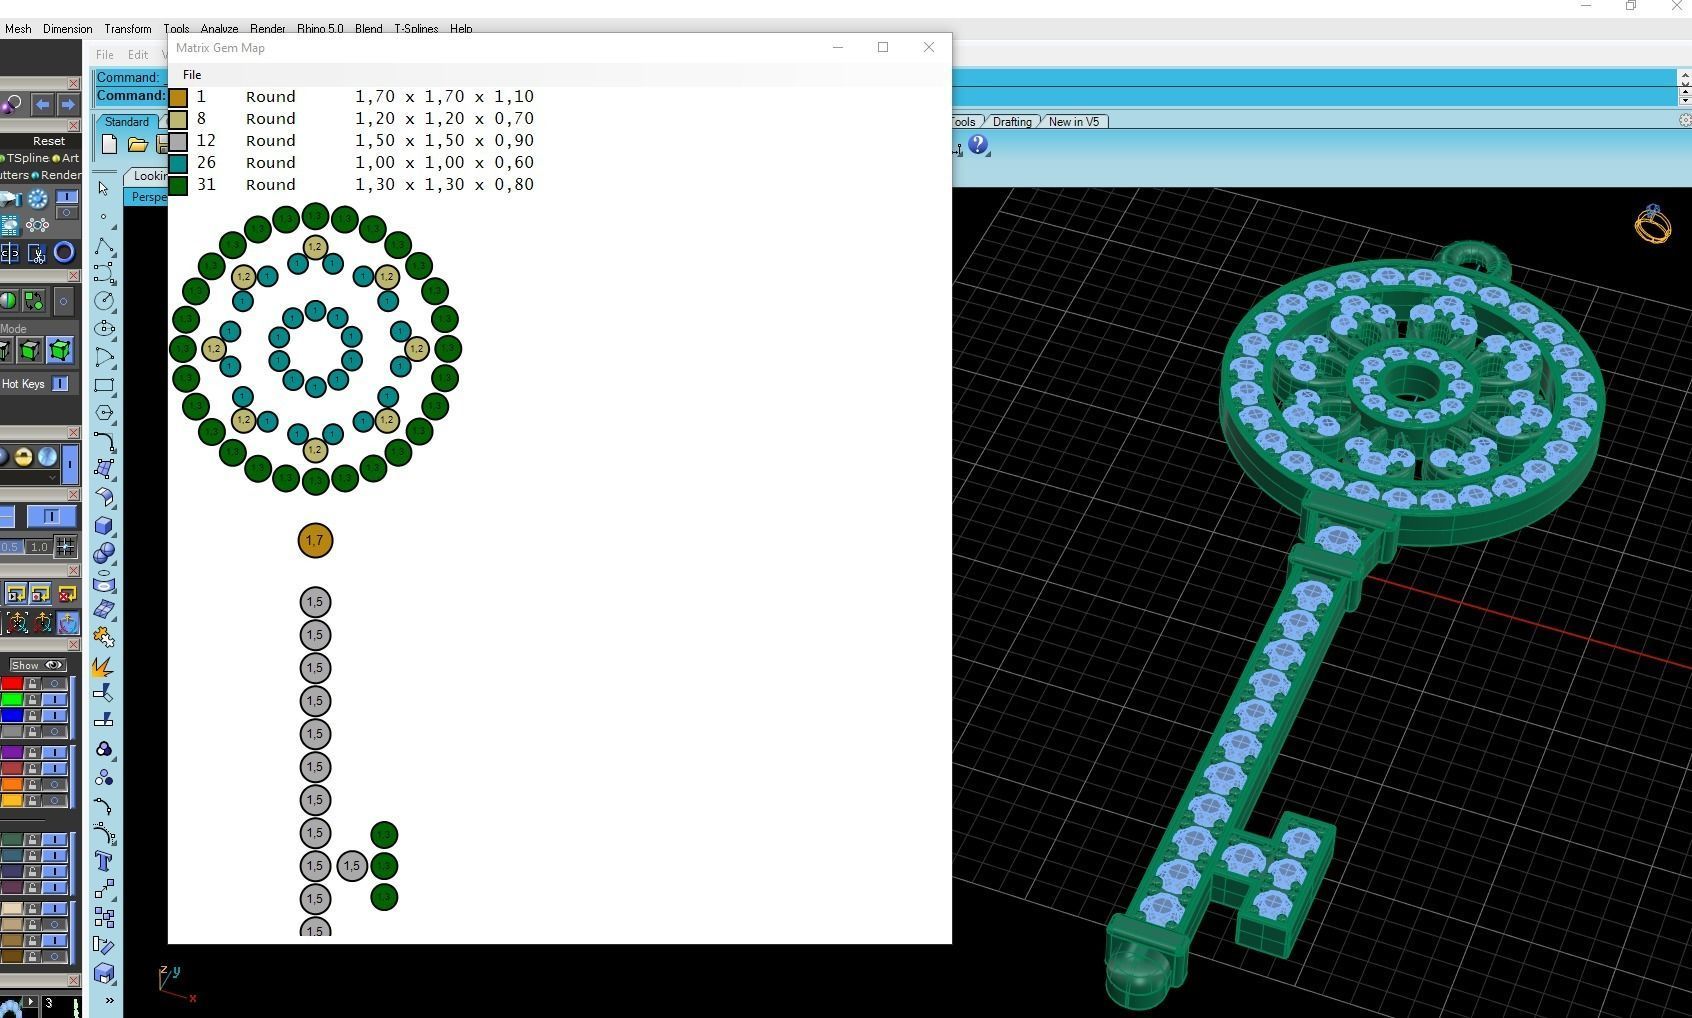Click the Array tool icon

(104, 917)
